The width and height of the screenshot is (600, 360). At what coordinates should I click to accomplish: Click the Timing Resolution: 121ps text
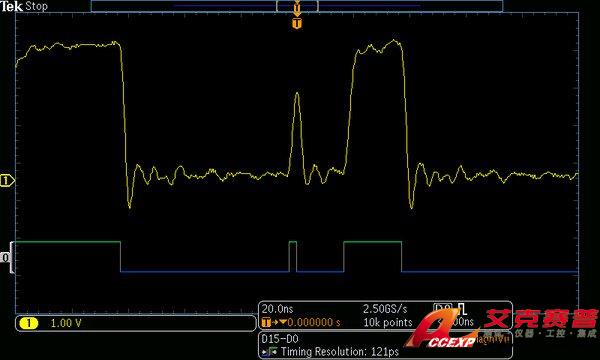[340, 351]
